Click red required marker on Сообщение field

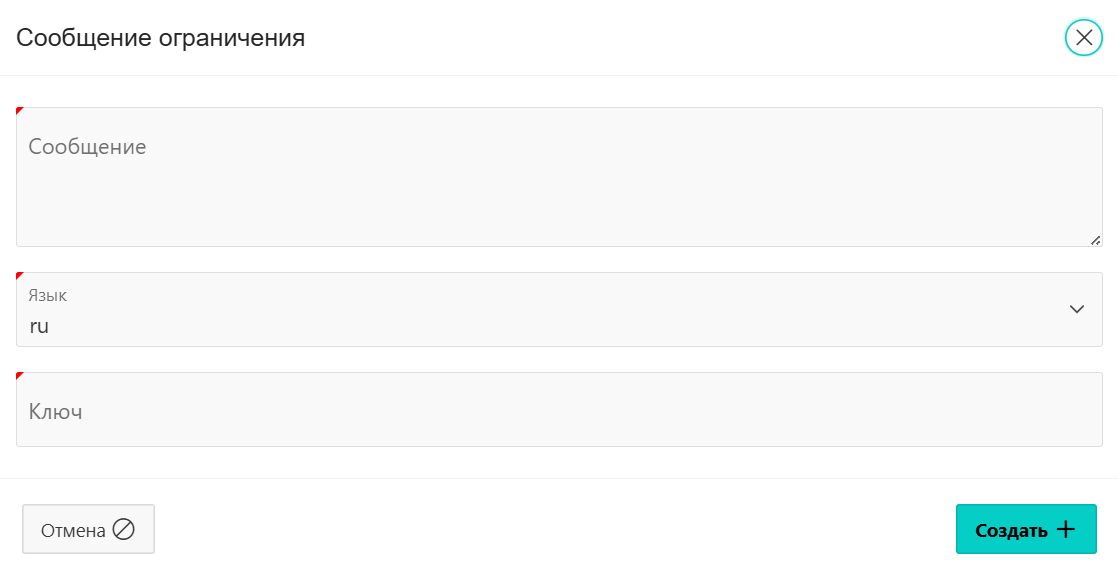point(19,111)
